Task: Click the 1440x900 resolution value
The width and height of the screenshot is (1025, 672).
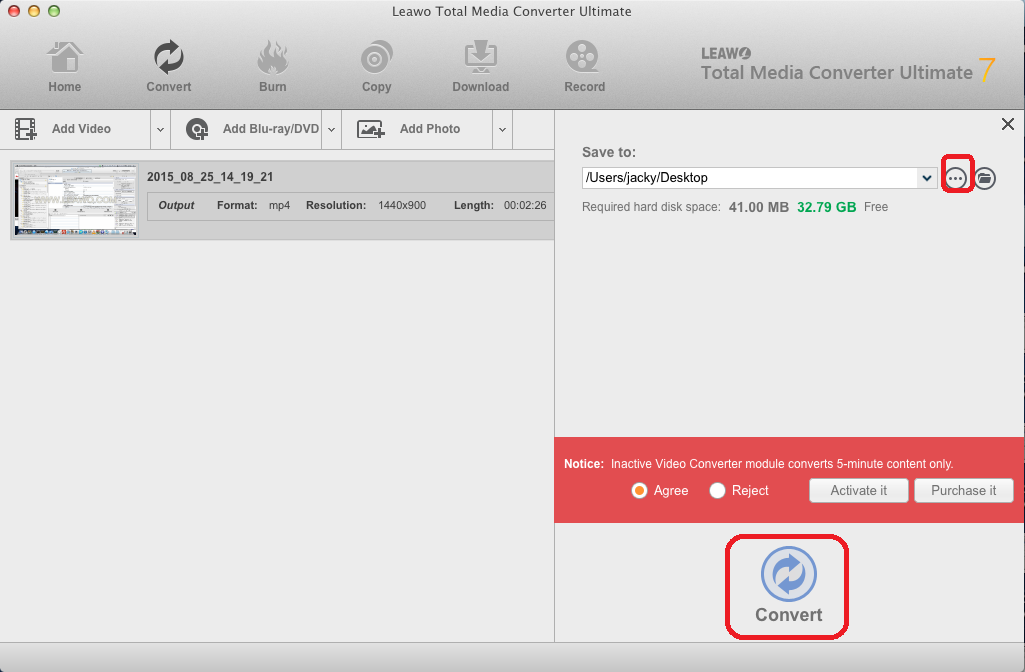Action: (402, 205)
